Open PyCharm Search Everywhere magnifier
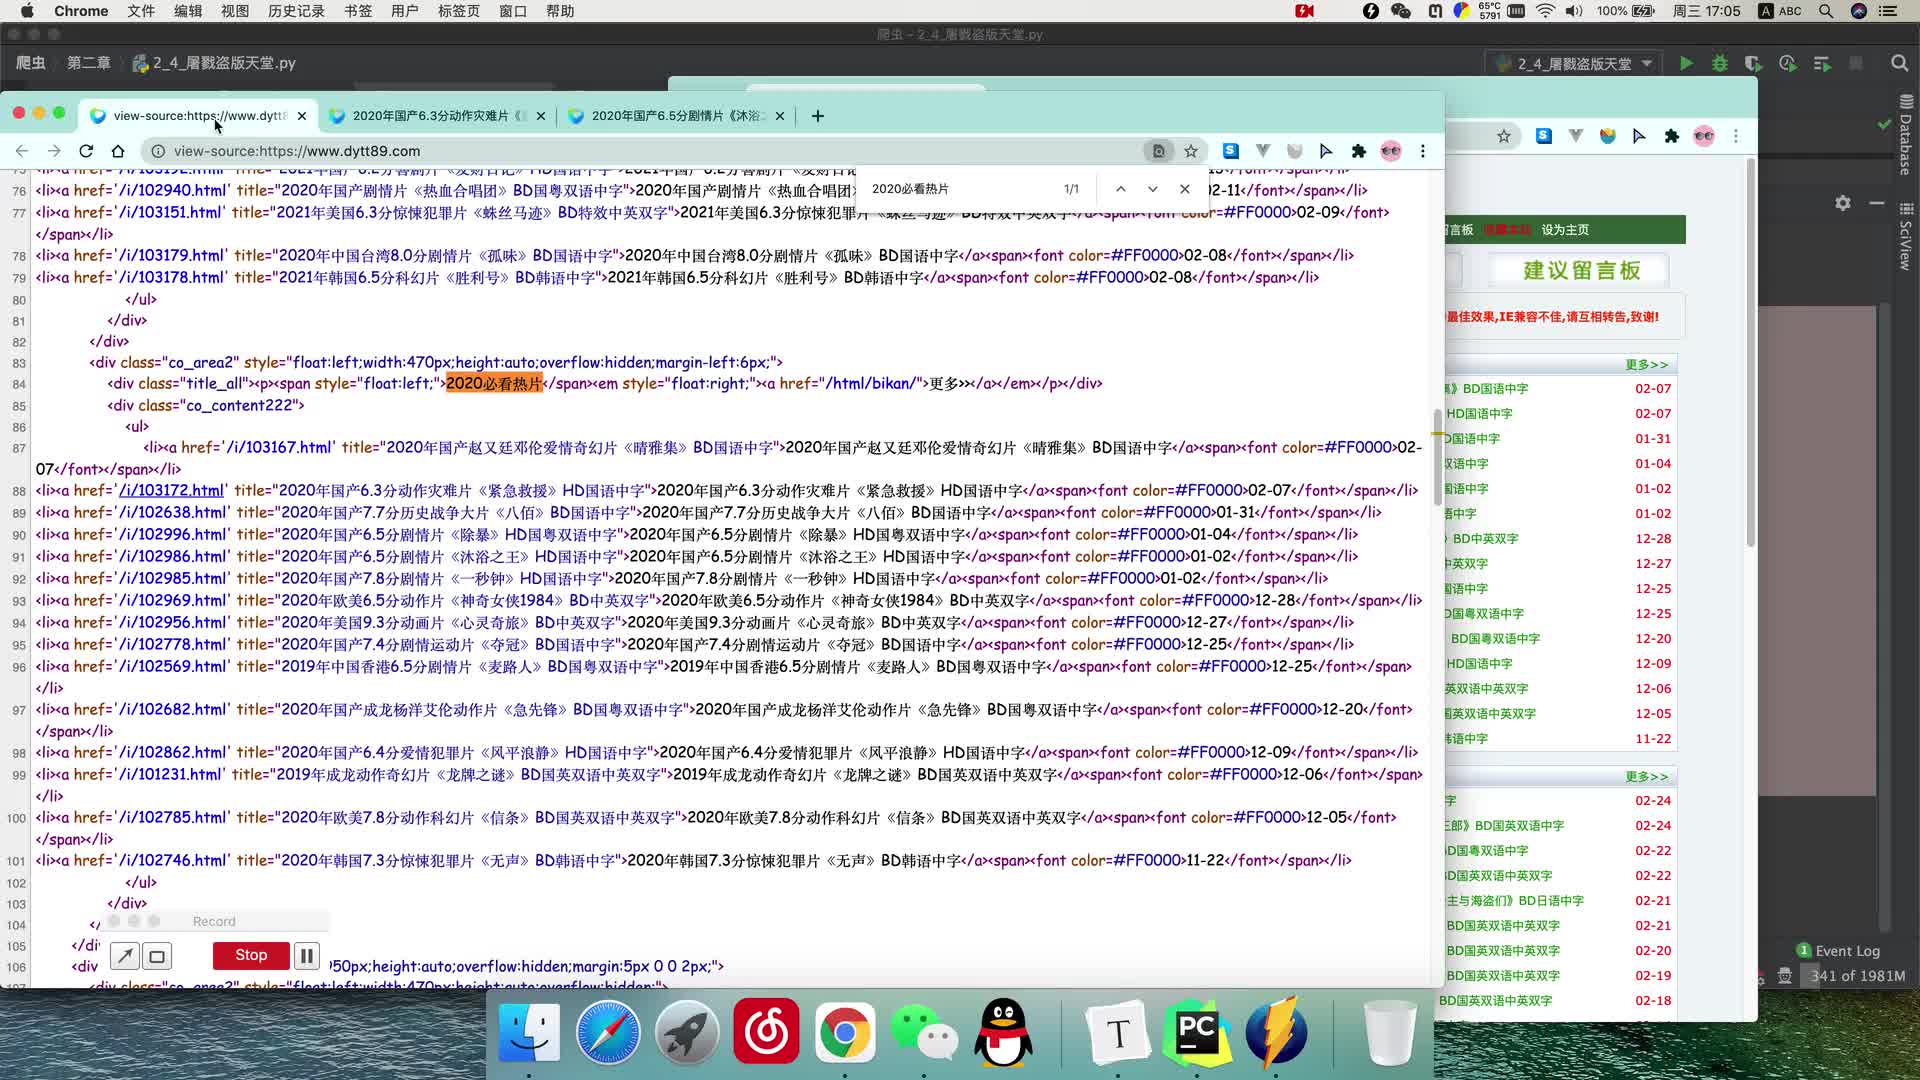1920x1080 pixels. (x=1899, y=63)
